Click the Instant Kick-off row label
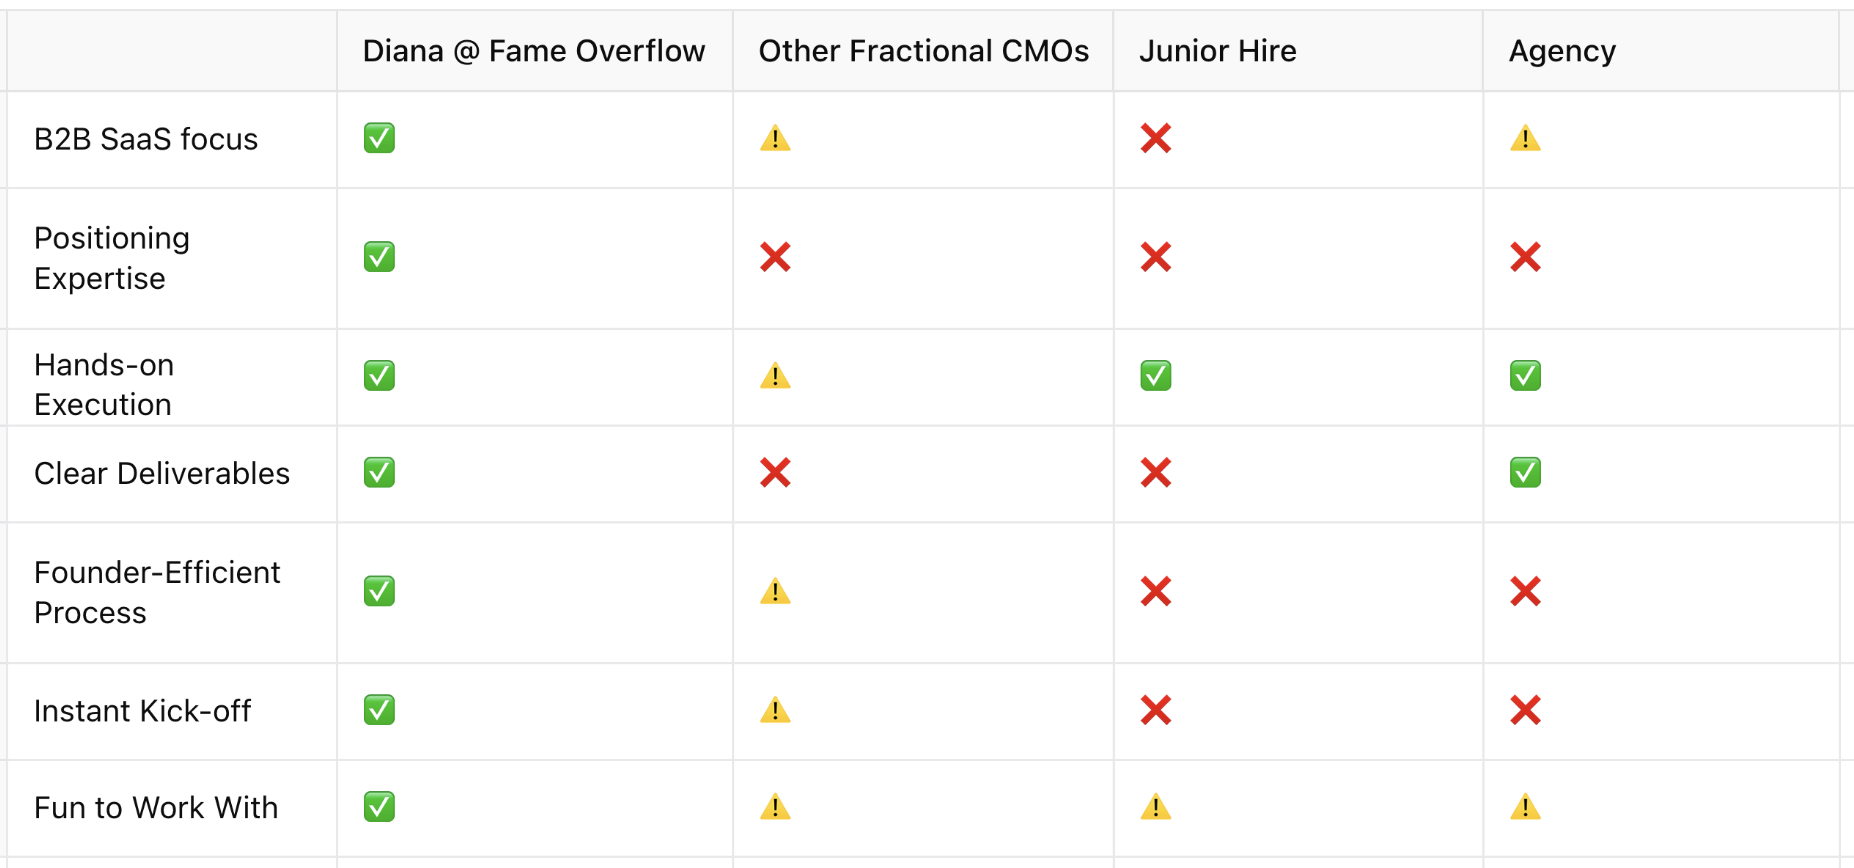The height and width of the screenshot is (868, 1854). pyautogui.click(x=142, y=711)
